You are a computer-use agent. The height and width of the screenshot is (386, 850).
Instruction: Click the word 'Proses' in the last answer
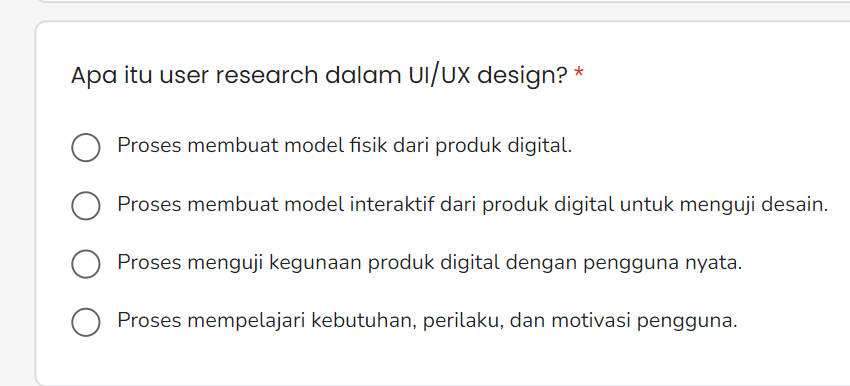click(x=150, y=321)
